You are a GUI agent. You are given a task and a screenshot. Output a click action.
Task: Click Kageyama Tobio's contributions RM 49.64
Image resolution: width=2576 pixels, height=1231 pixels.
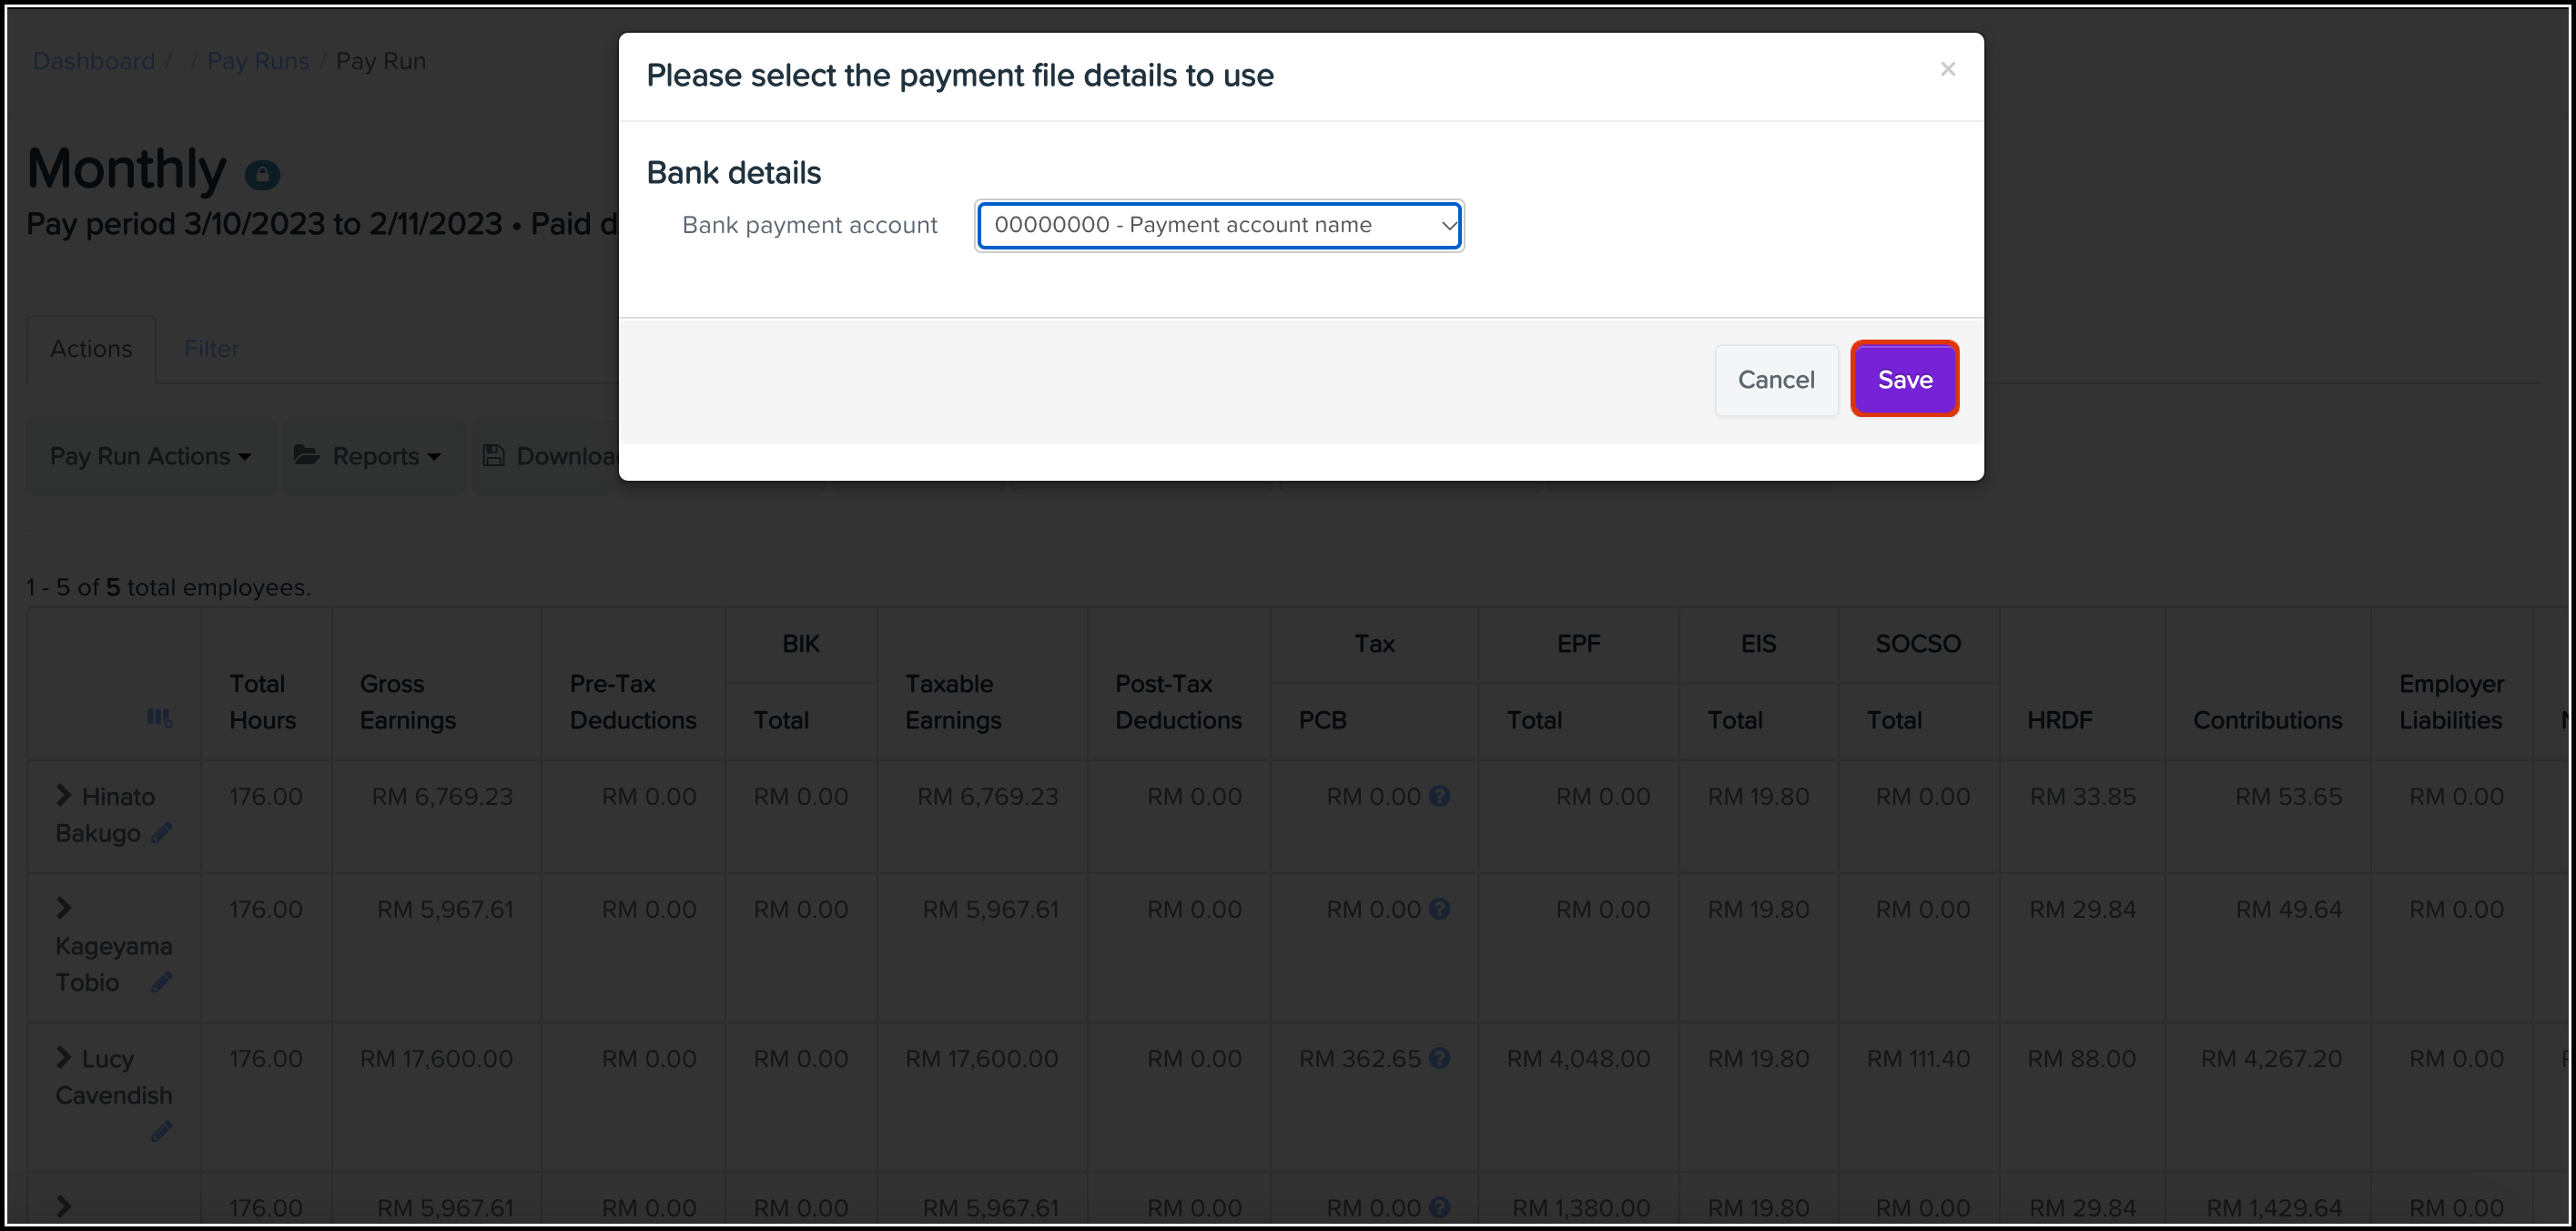(x=2289, y=909)
